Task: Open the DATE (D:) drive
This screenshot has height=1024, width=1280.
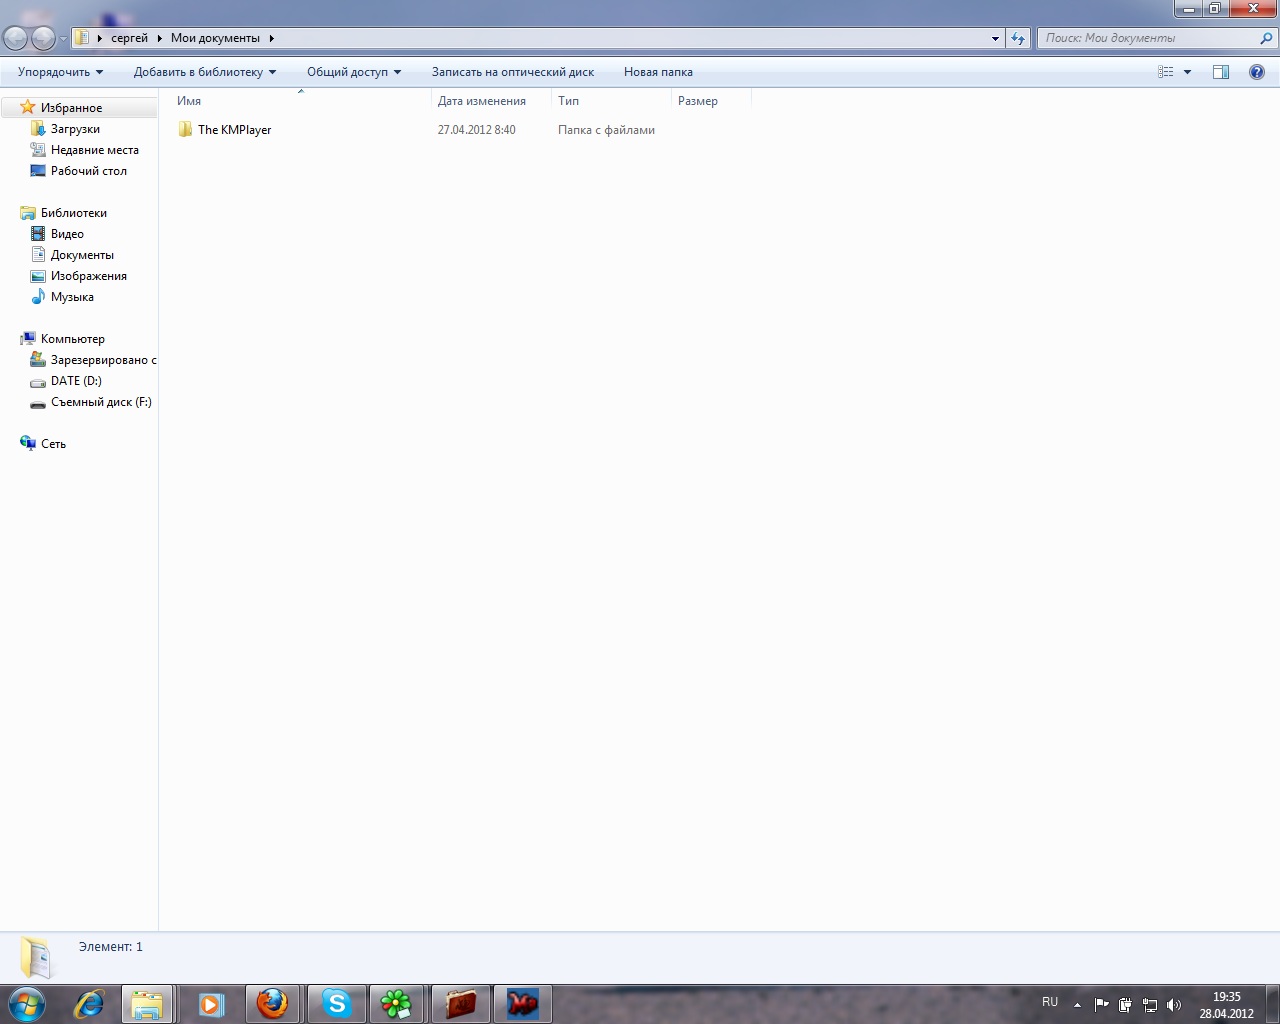Action: pyautogui.click(x=76, y=381)
